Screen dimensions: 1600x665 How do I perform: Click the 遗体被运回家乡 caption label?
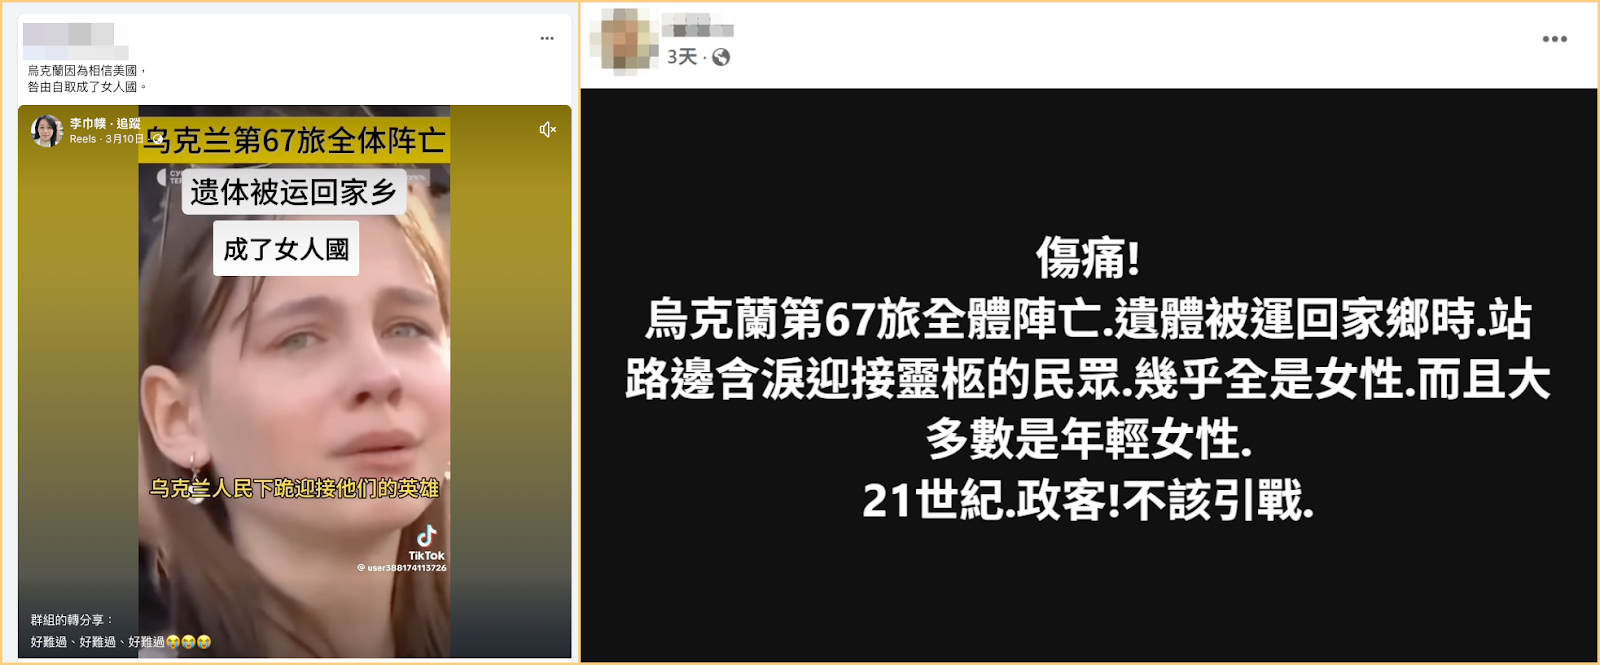point(294,192)
